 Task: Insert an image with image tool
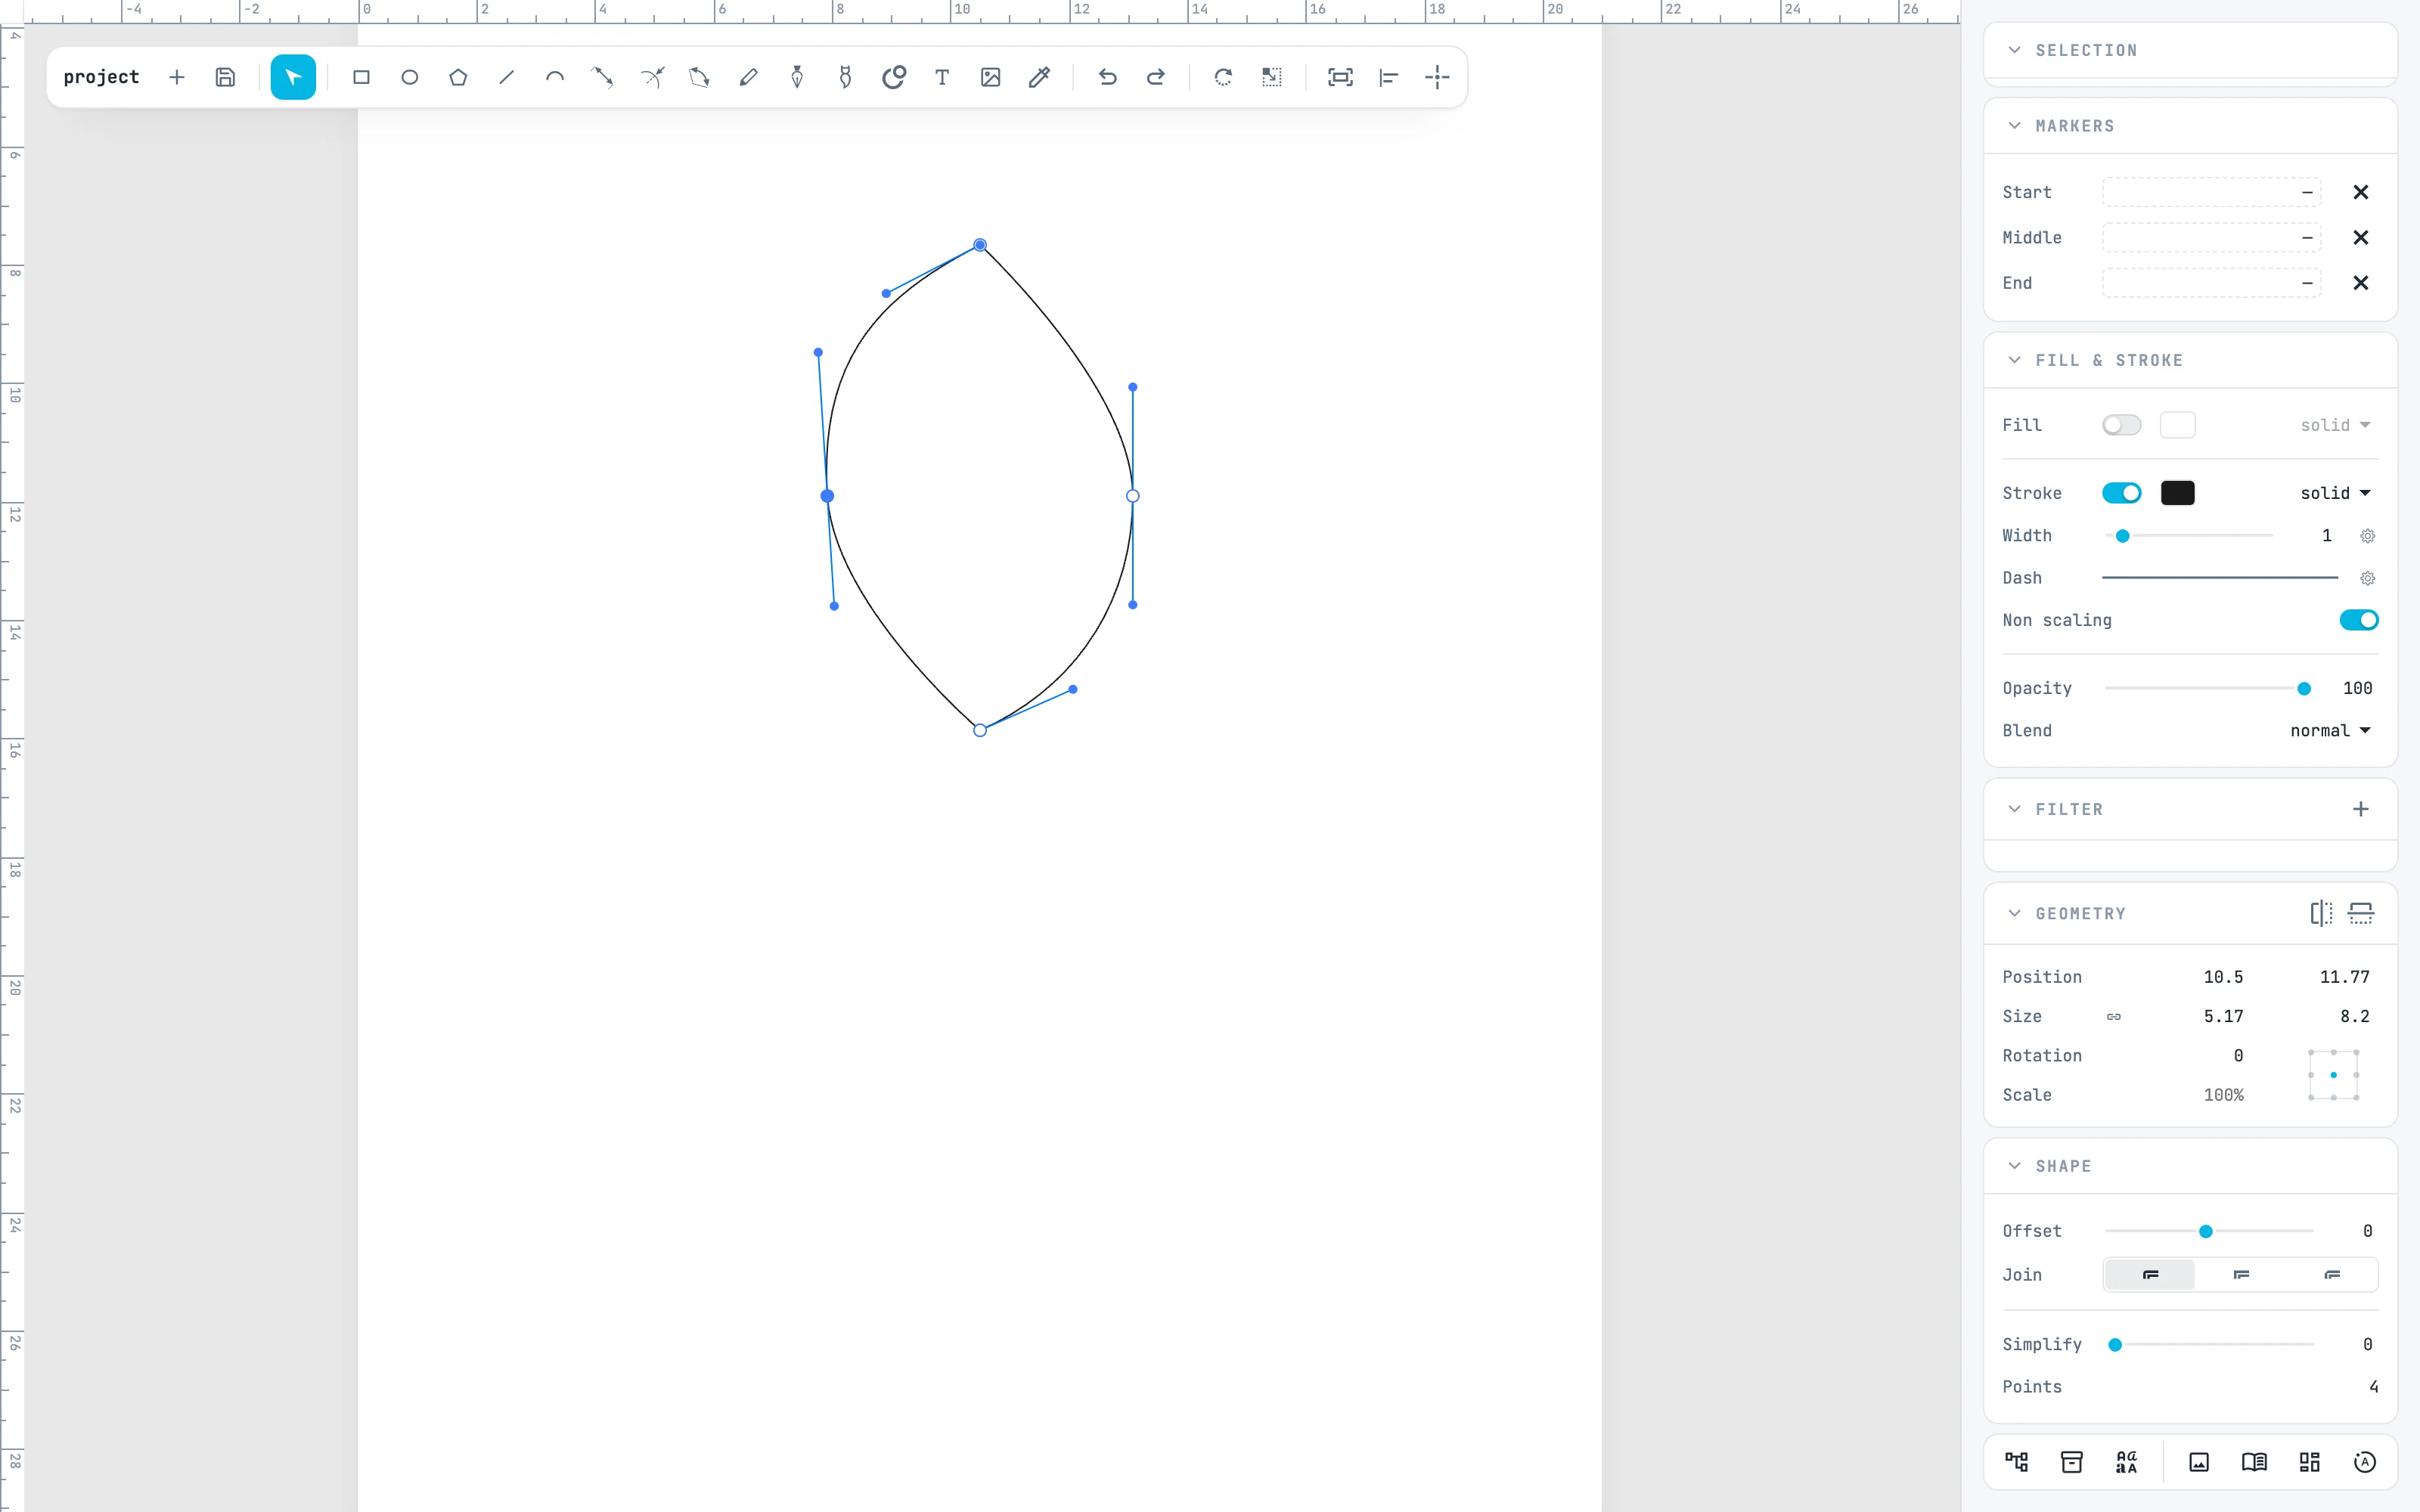[x=990, y=77]
